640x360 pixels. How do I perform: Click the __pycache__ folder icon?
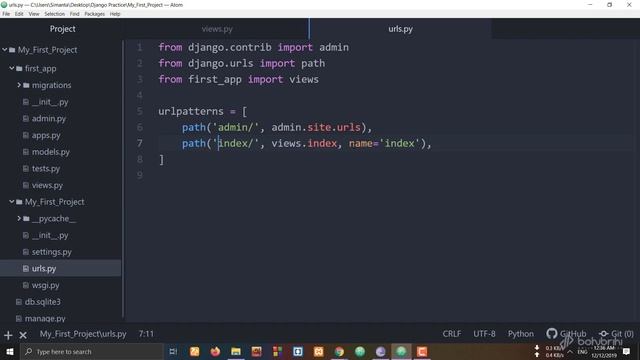27,218
